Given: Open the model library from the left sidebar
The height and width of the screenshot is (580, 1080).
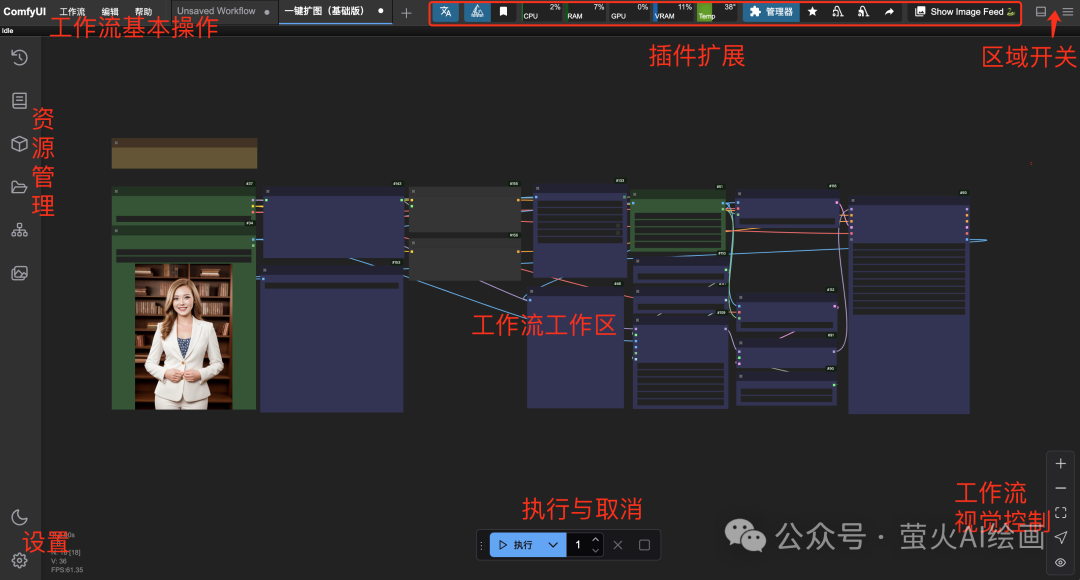Looking at the screenshot, I should [20, 143].
